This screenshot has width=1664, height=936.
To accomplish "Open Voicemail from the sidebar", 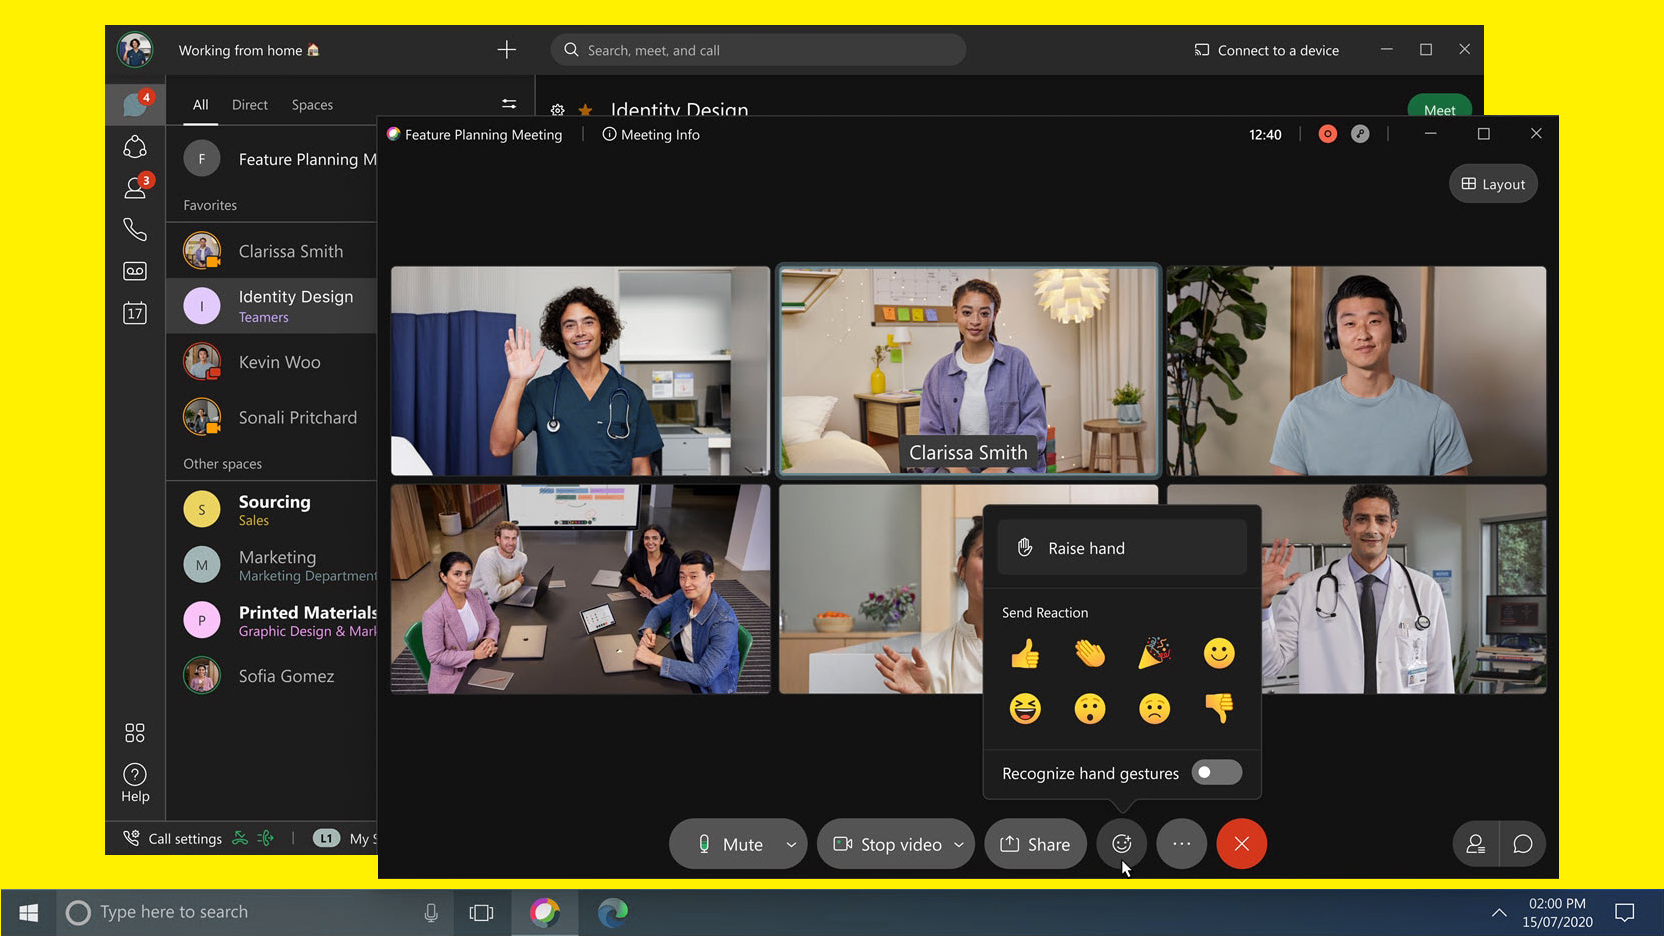I will click(x=135, y=270).
